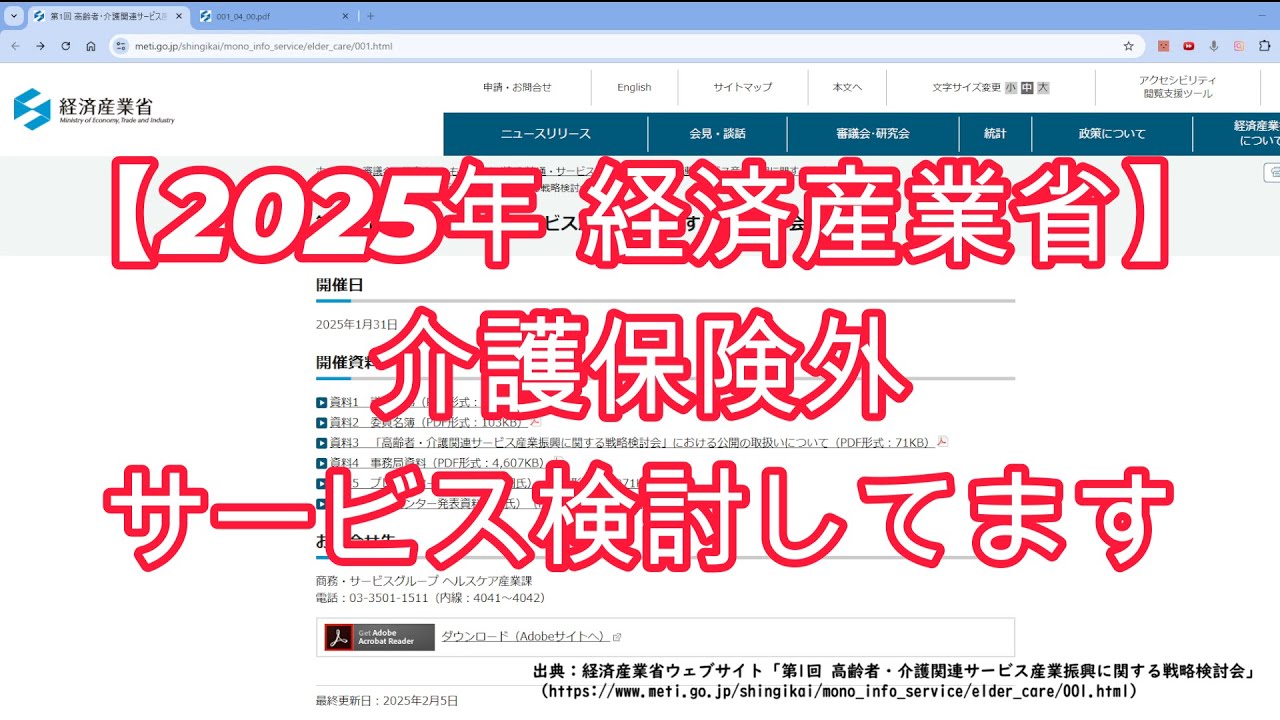Open 資料3 公開の取扱いについて PDF link
Image resolution: width=1280 pixels, height=720 pixels.
(x=631, y=442)
